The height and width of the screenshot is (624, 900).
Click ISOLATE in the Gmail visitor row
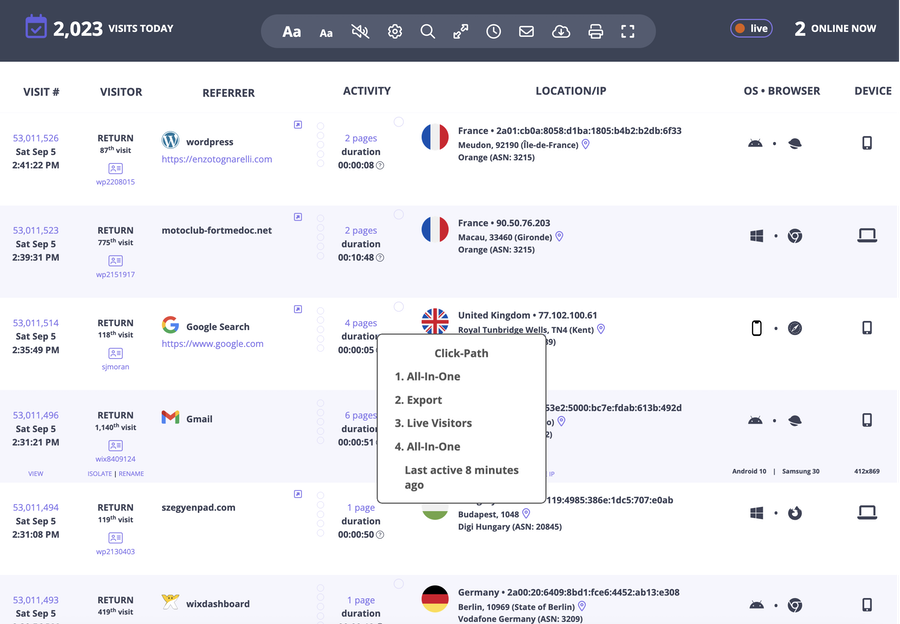point(100,474)
